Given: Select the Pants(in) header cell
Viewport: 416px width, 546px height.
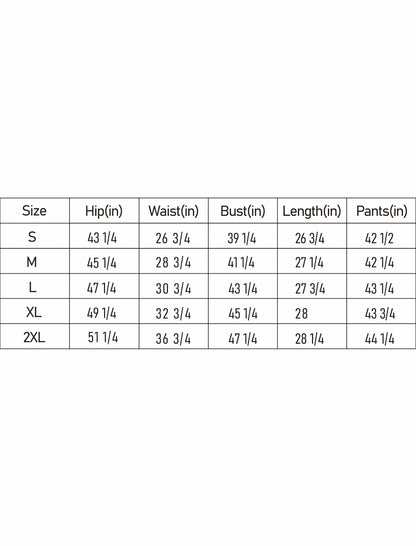Looking at the screenshot, I should coord(382,211).
